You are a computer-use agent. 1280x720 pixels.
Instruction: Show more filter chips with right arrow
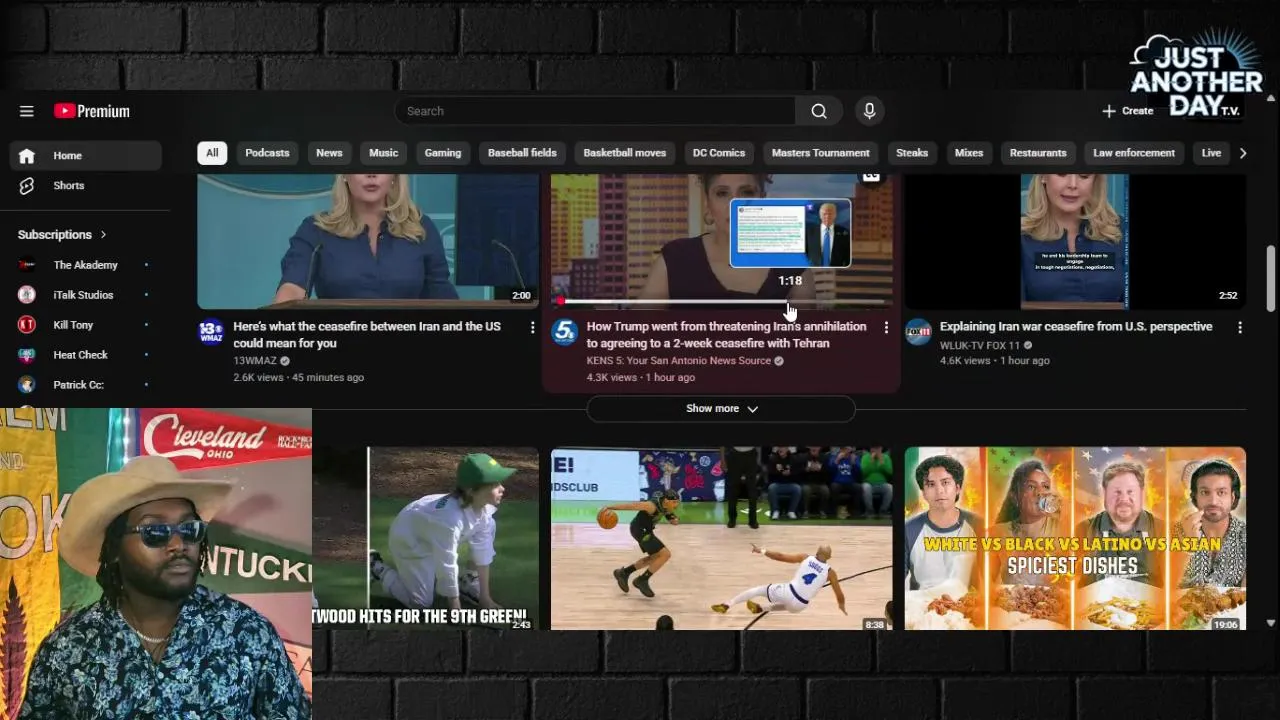(1243, 153)
